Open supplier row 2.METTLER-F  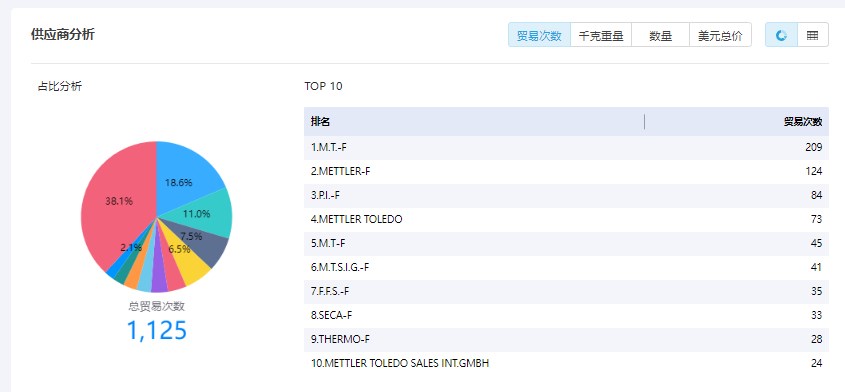tap(566, 171)
